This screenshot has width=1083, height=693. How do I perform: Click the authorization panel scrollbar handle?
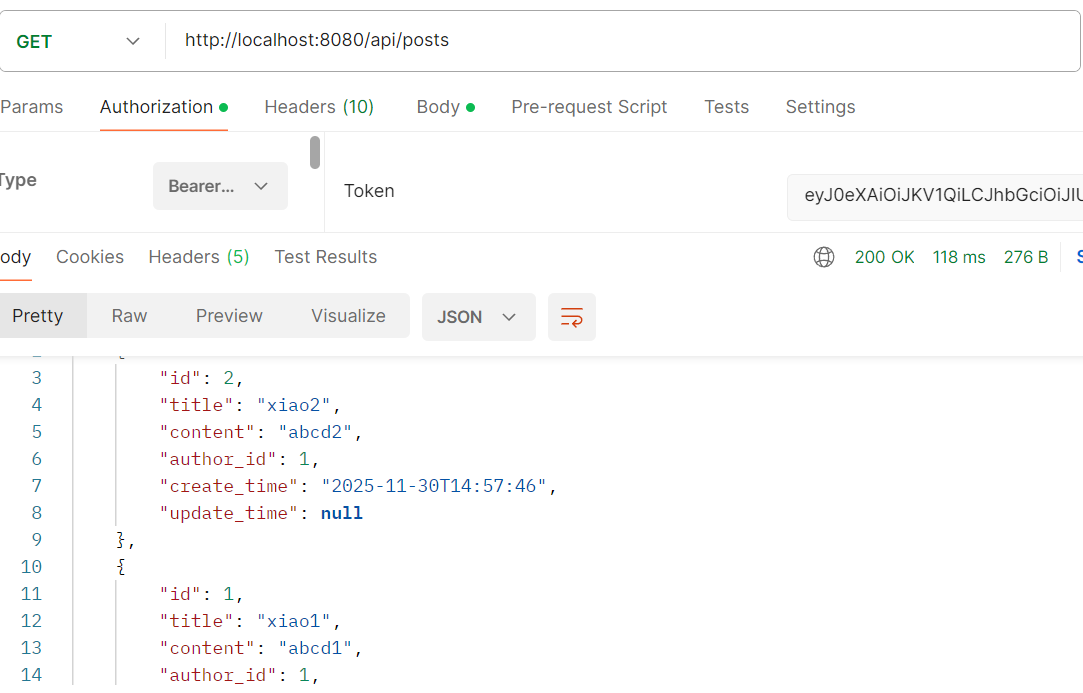pos(315,152)
